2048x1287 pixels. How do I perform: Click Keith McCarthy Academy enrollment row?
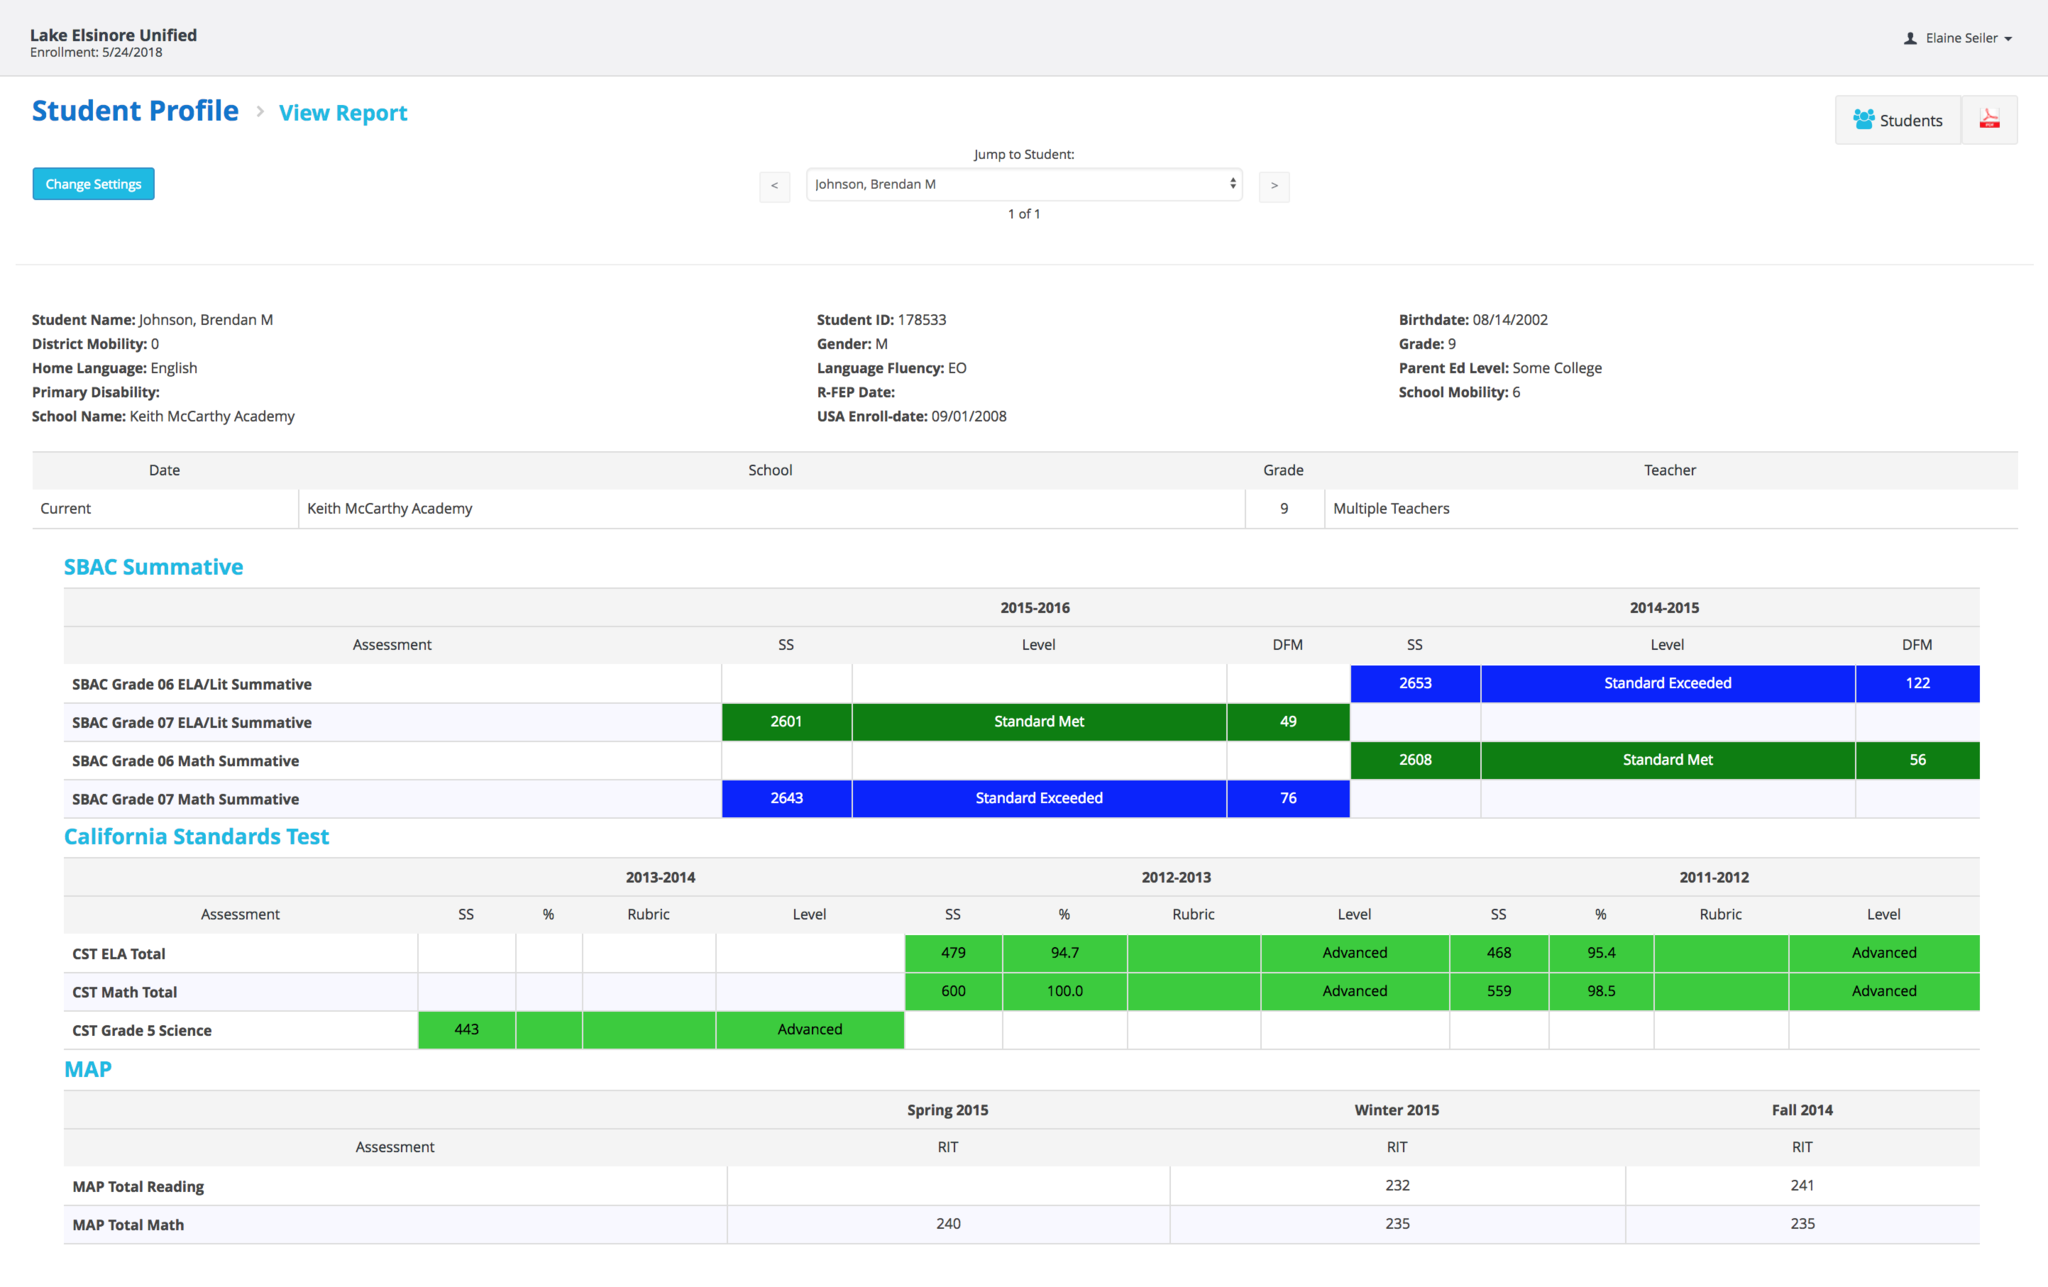[389, 508]
